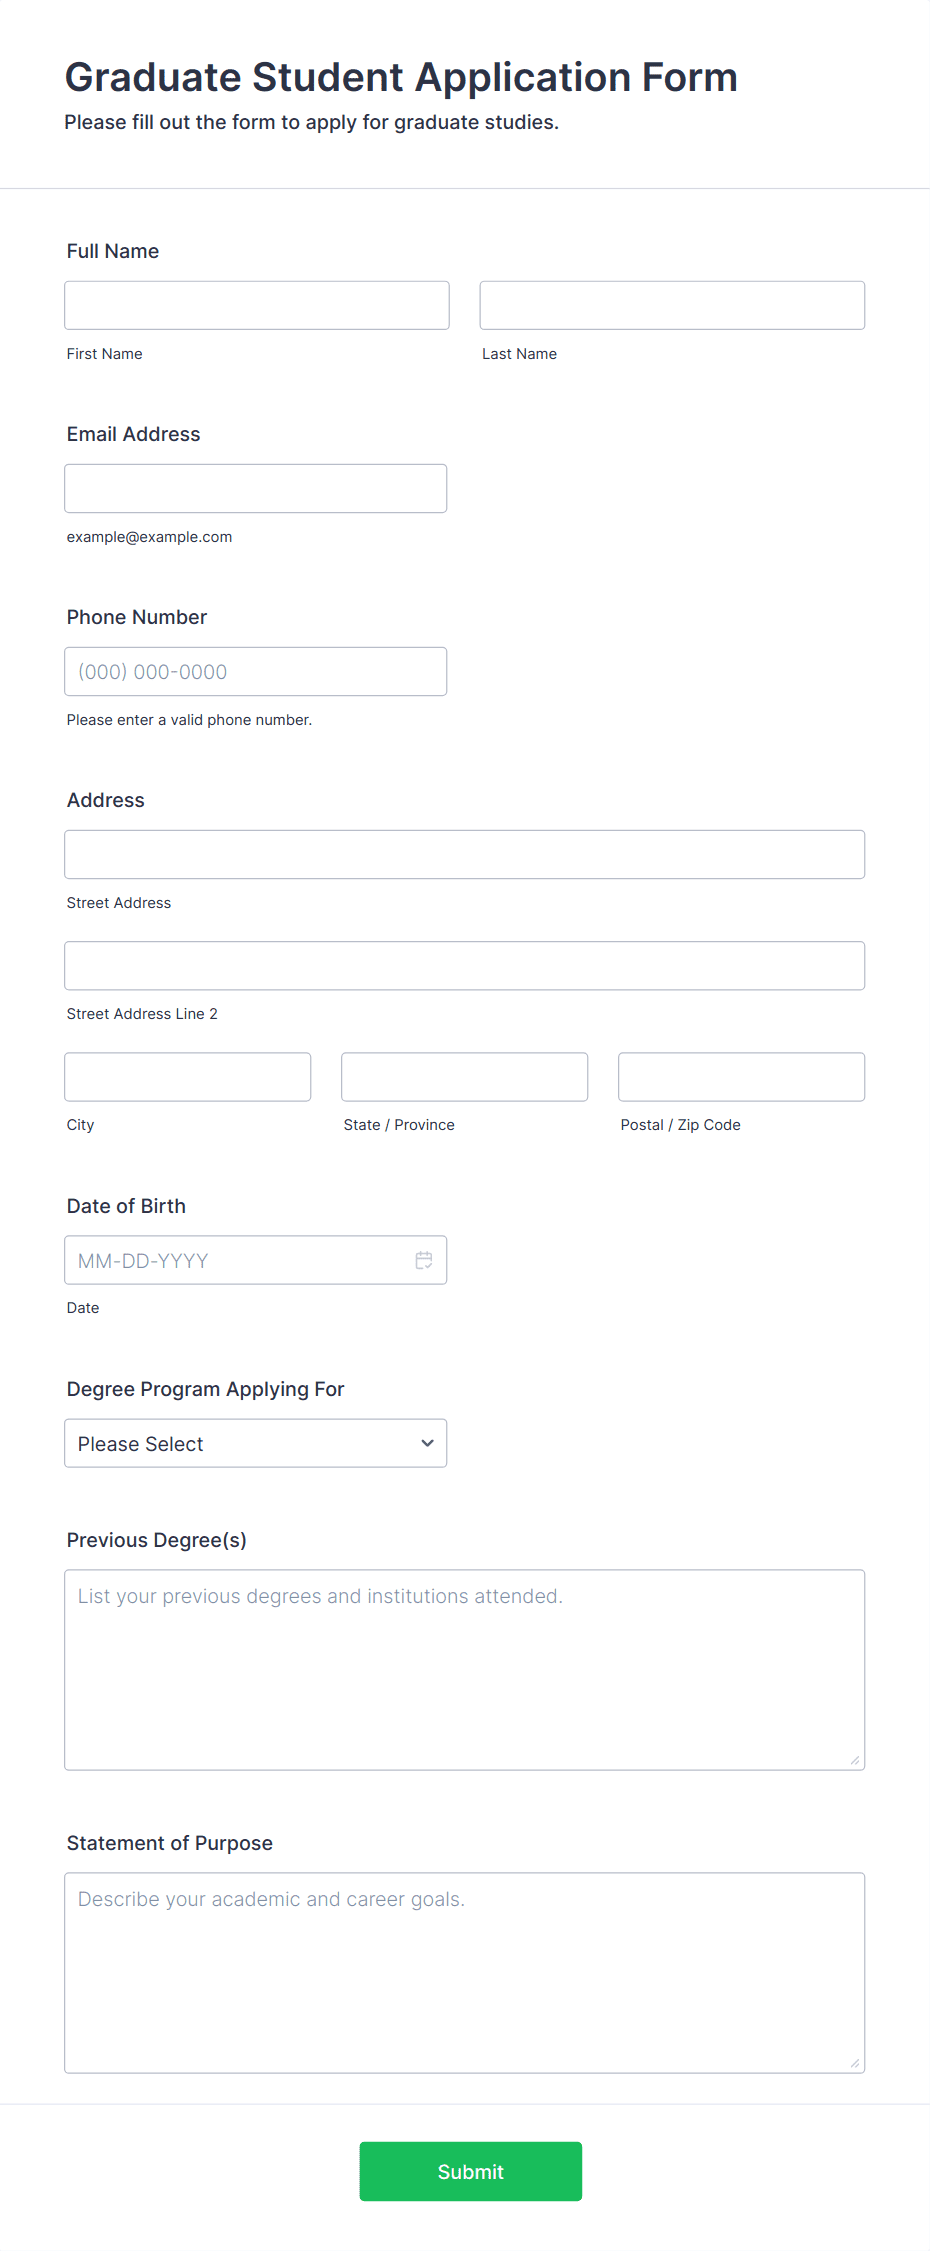
Task: Click the MM-DD-YYYY date text field
Action: [235, 1260]
